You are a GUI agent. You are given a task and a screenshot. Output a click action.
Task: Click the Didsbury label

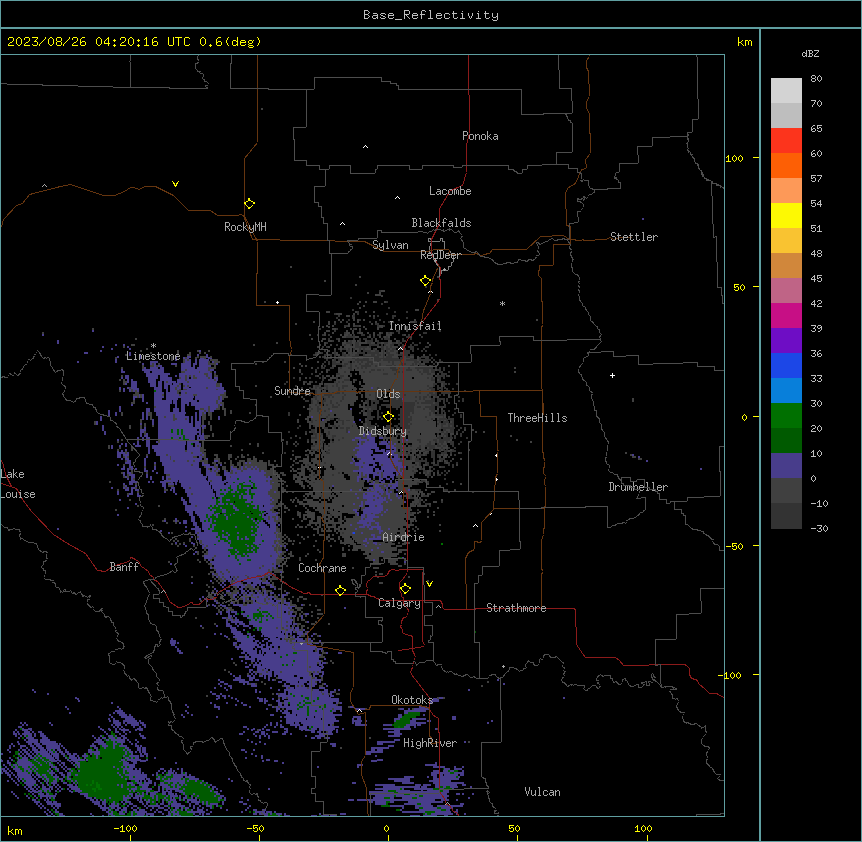coord(383,431)
